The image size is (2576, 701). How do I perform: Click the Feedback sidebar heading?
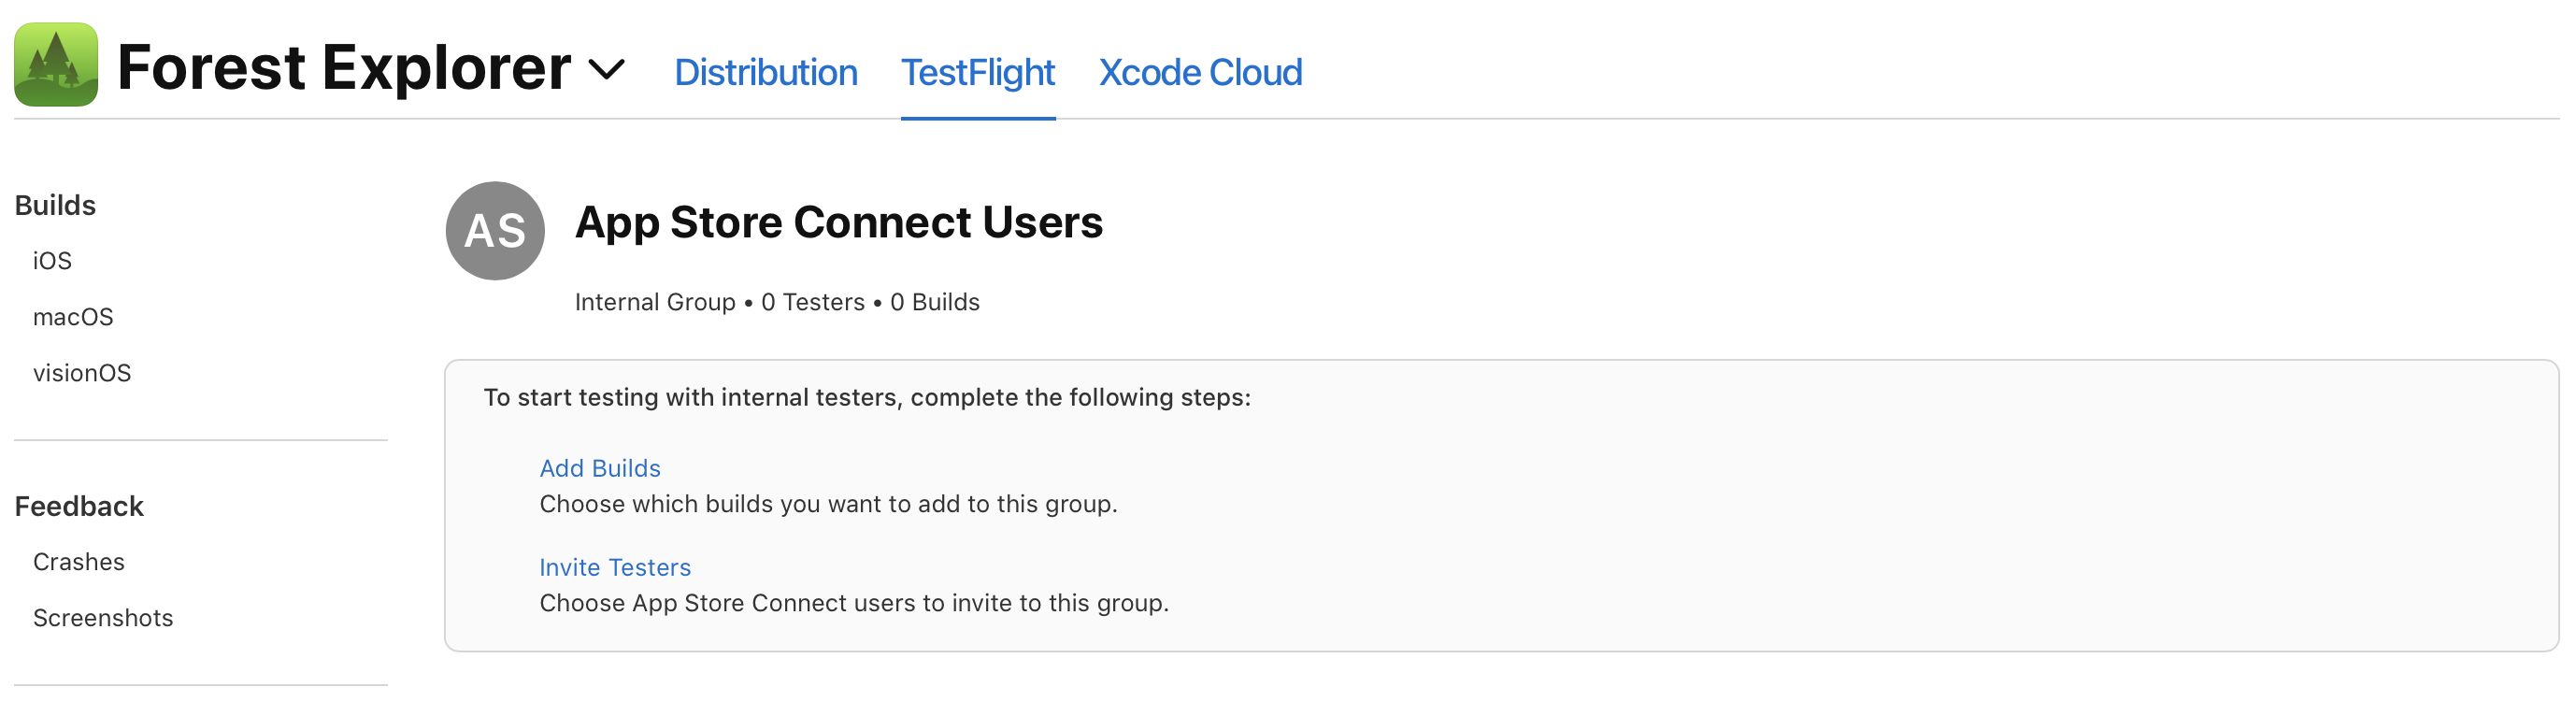click(79, 506)
